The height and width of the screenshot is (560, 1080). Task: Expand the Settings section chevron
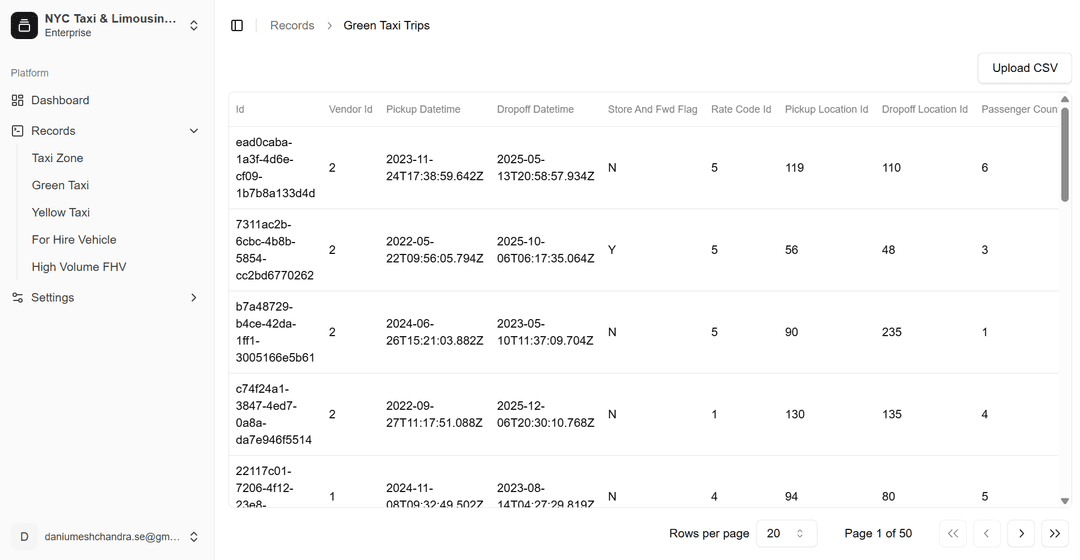pyautogui.click(x=194, y=298)
